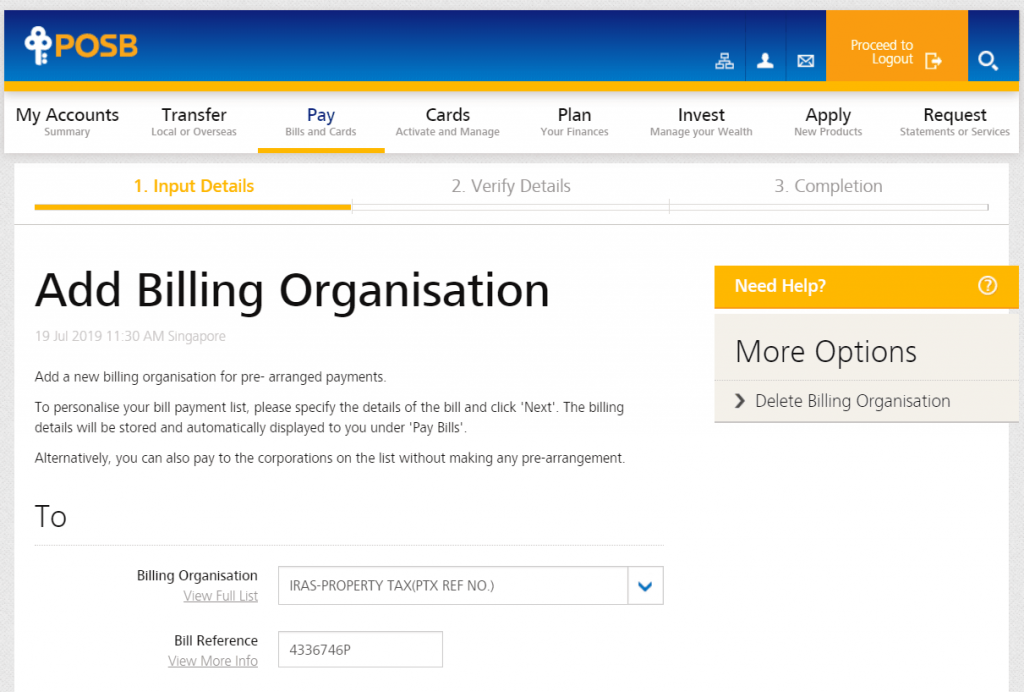Click the Need Help question mark icon
The width and height of the screenshot is (1024, 692).
987,285
